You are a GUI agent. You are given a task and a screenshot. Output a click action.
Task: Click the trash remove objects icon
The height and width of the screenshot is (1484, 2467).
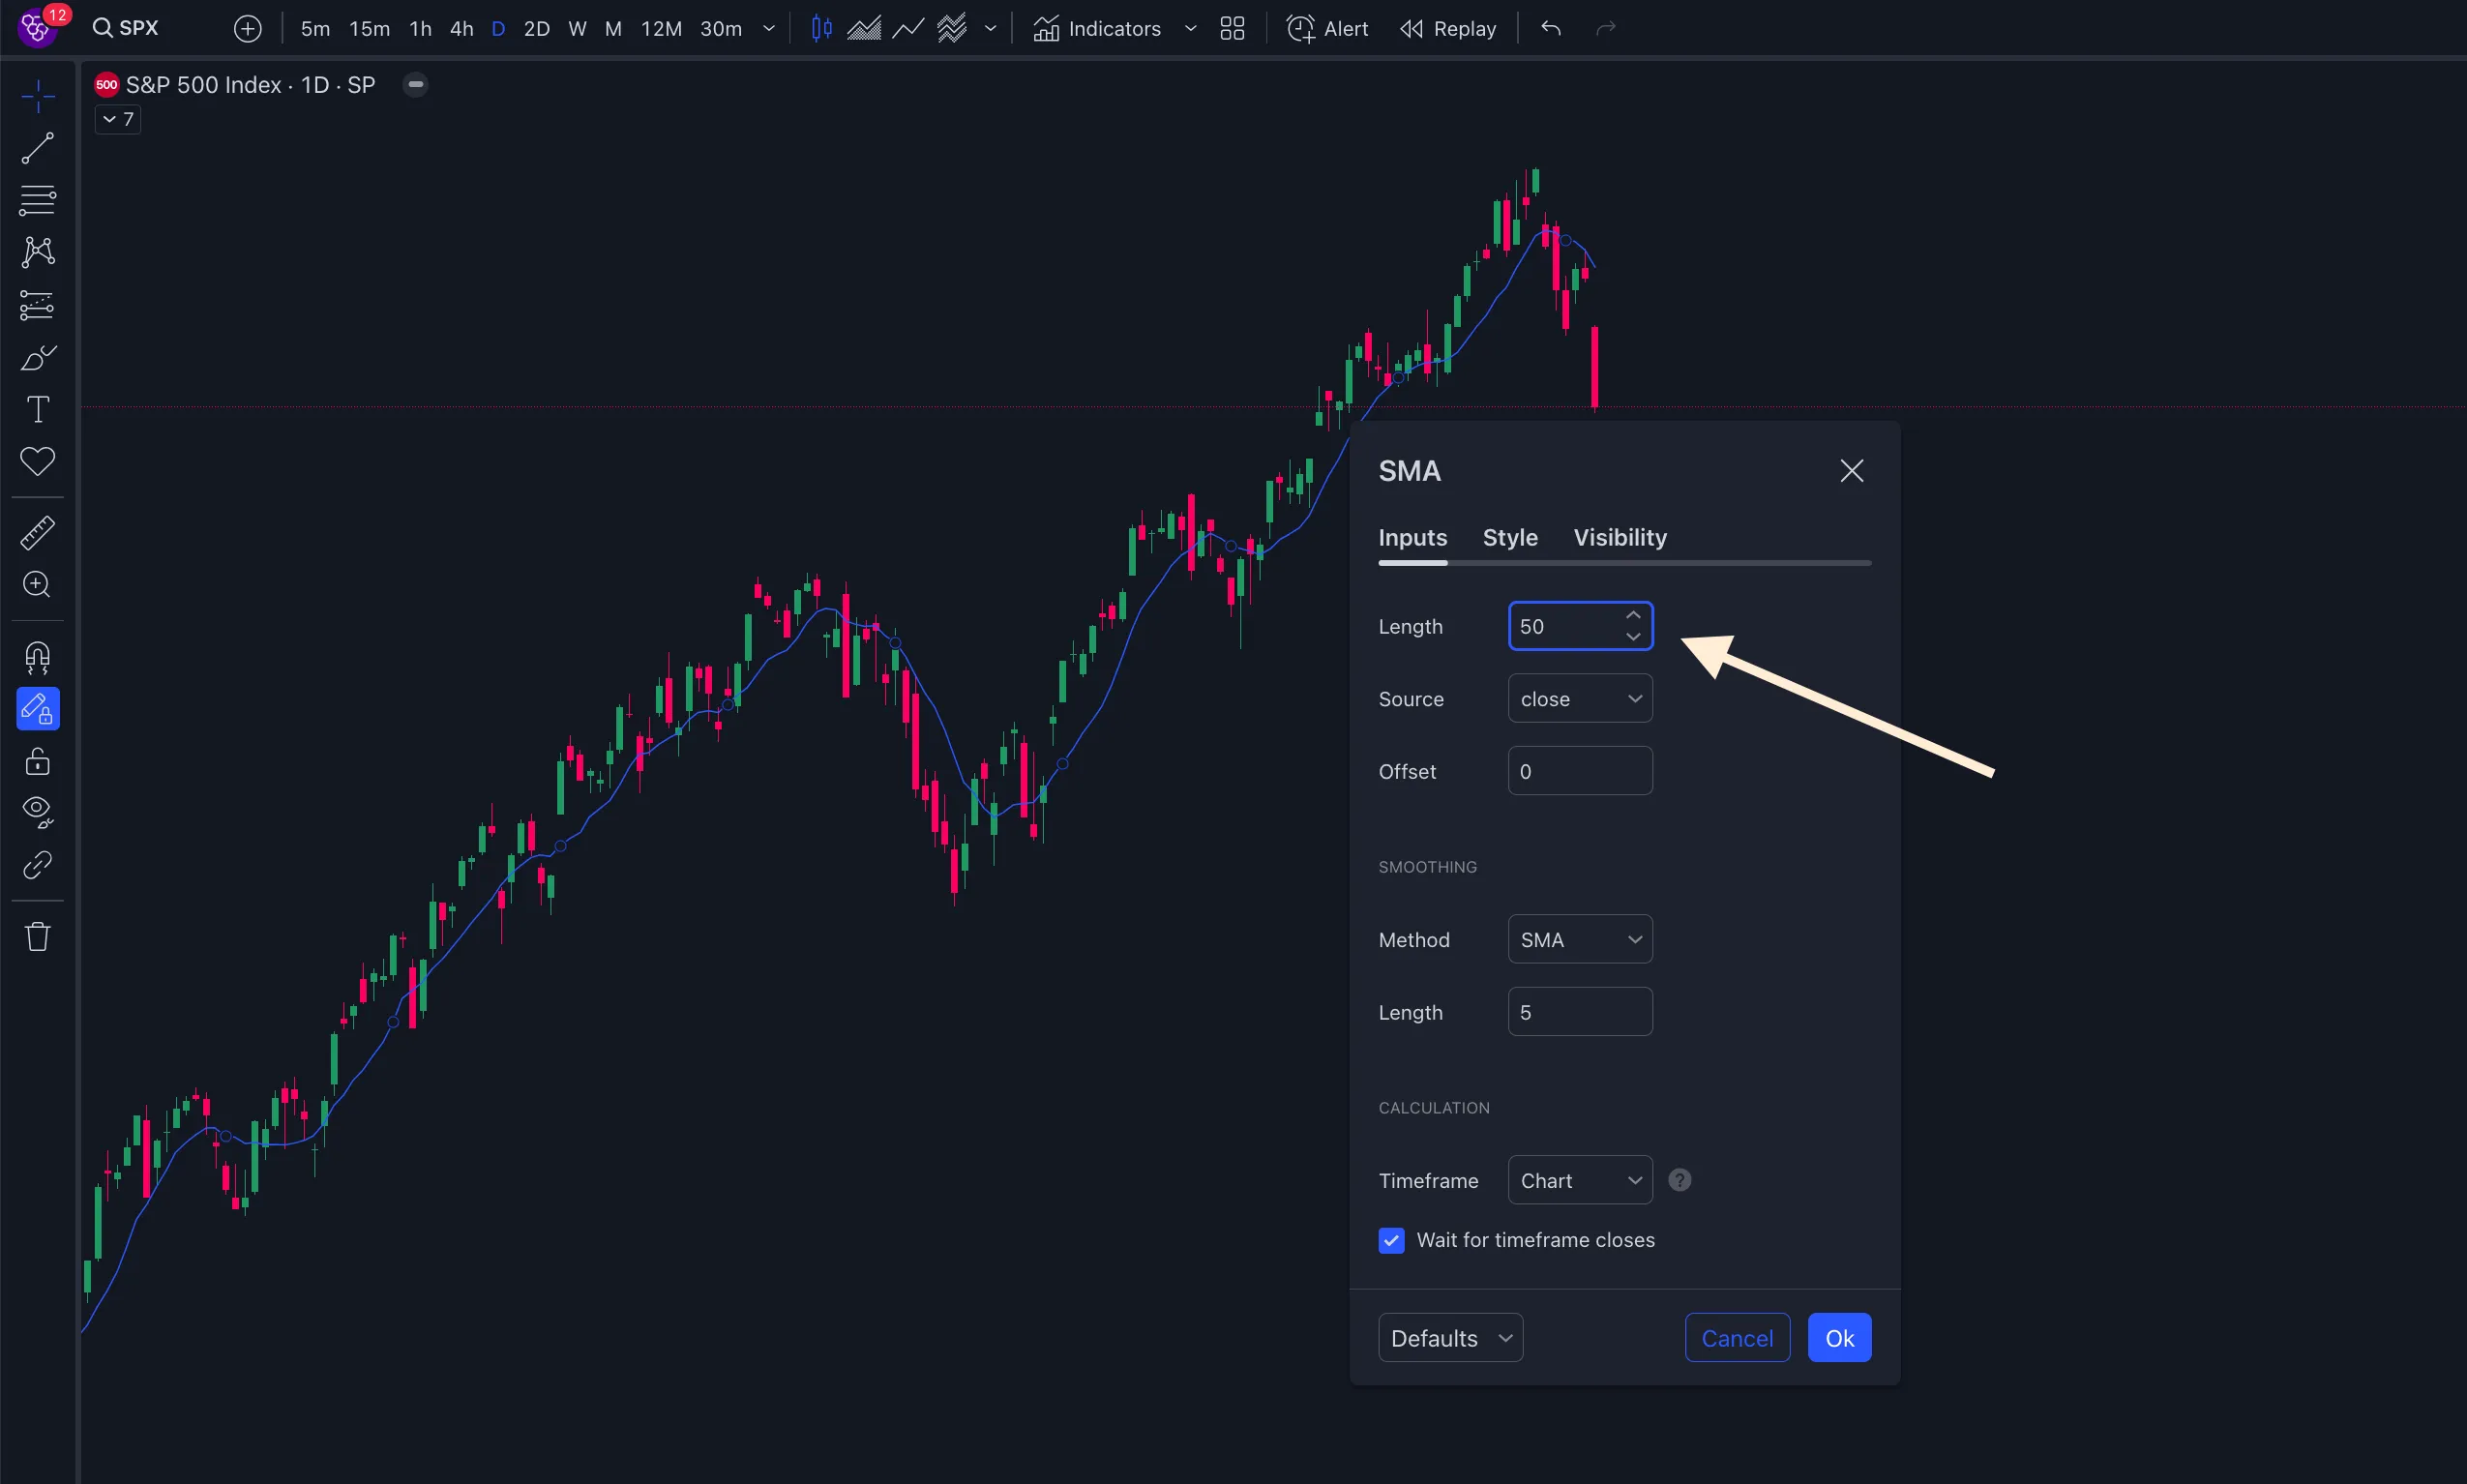click(38, 936)
